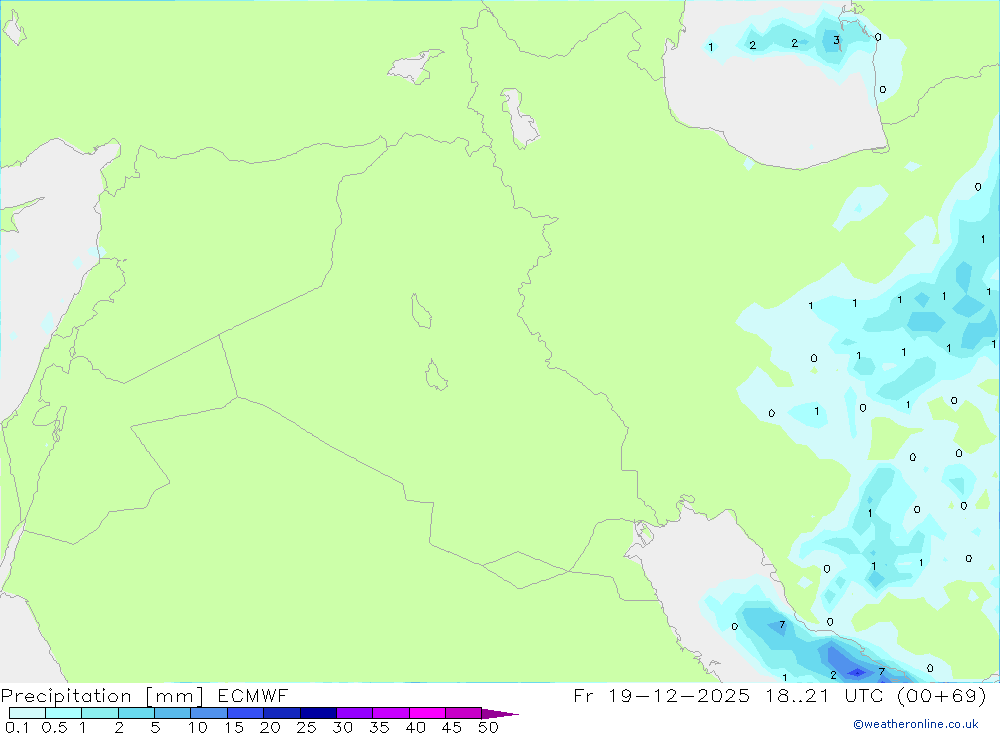The width and height of the screenshot is (1000, 733).
Task: Click the 'ECMWF' model label
Action: [253, 695]
